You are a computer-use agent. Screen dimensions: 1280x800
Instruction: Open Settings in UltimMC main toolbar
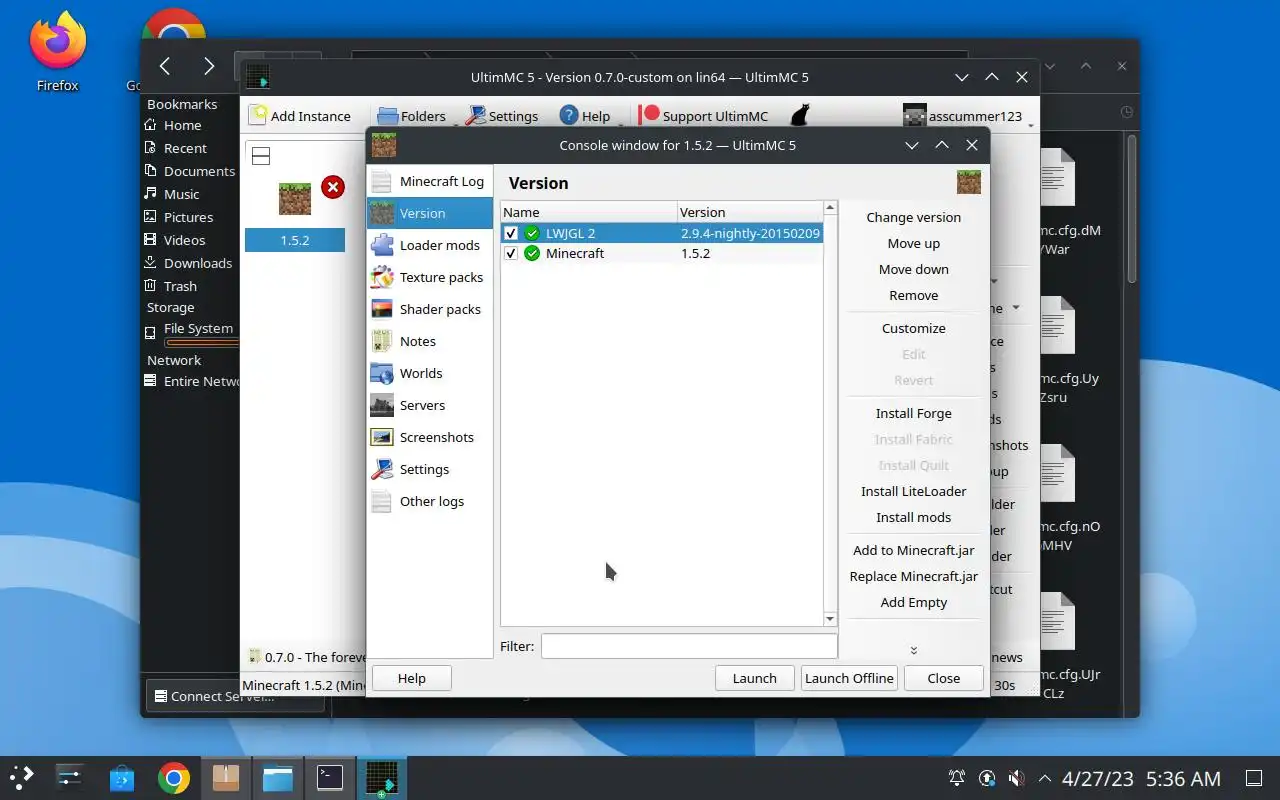coord(503,116)
